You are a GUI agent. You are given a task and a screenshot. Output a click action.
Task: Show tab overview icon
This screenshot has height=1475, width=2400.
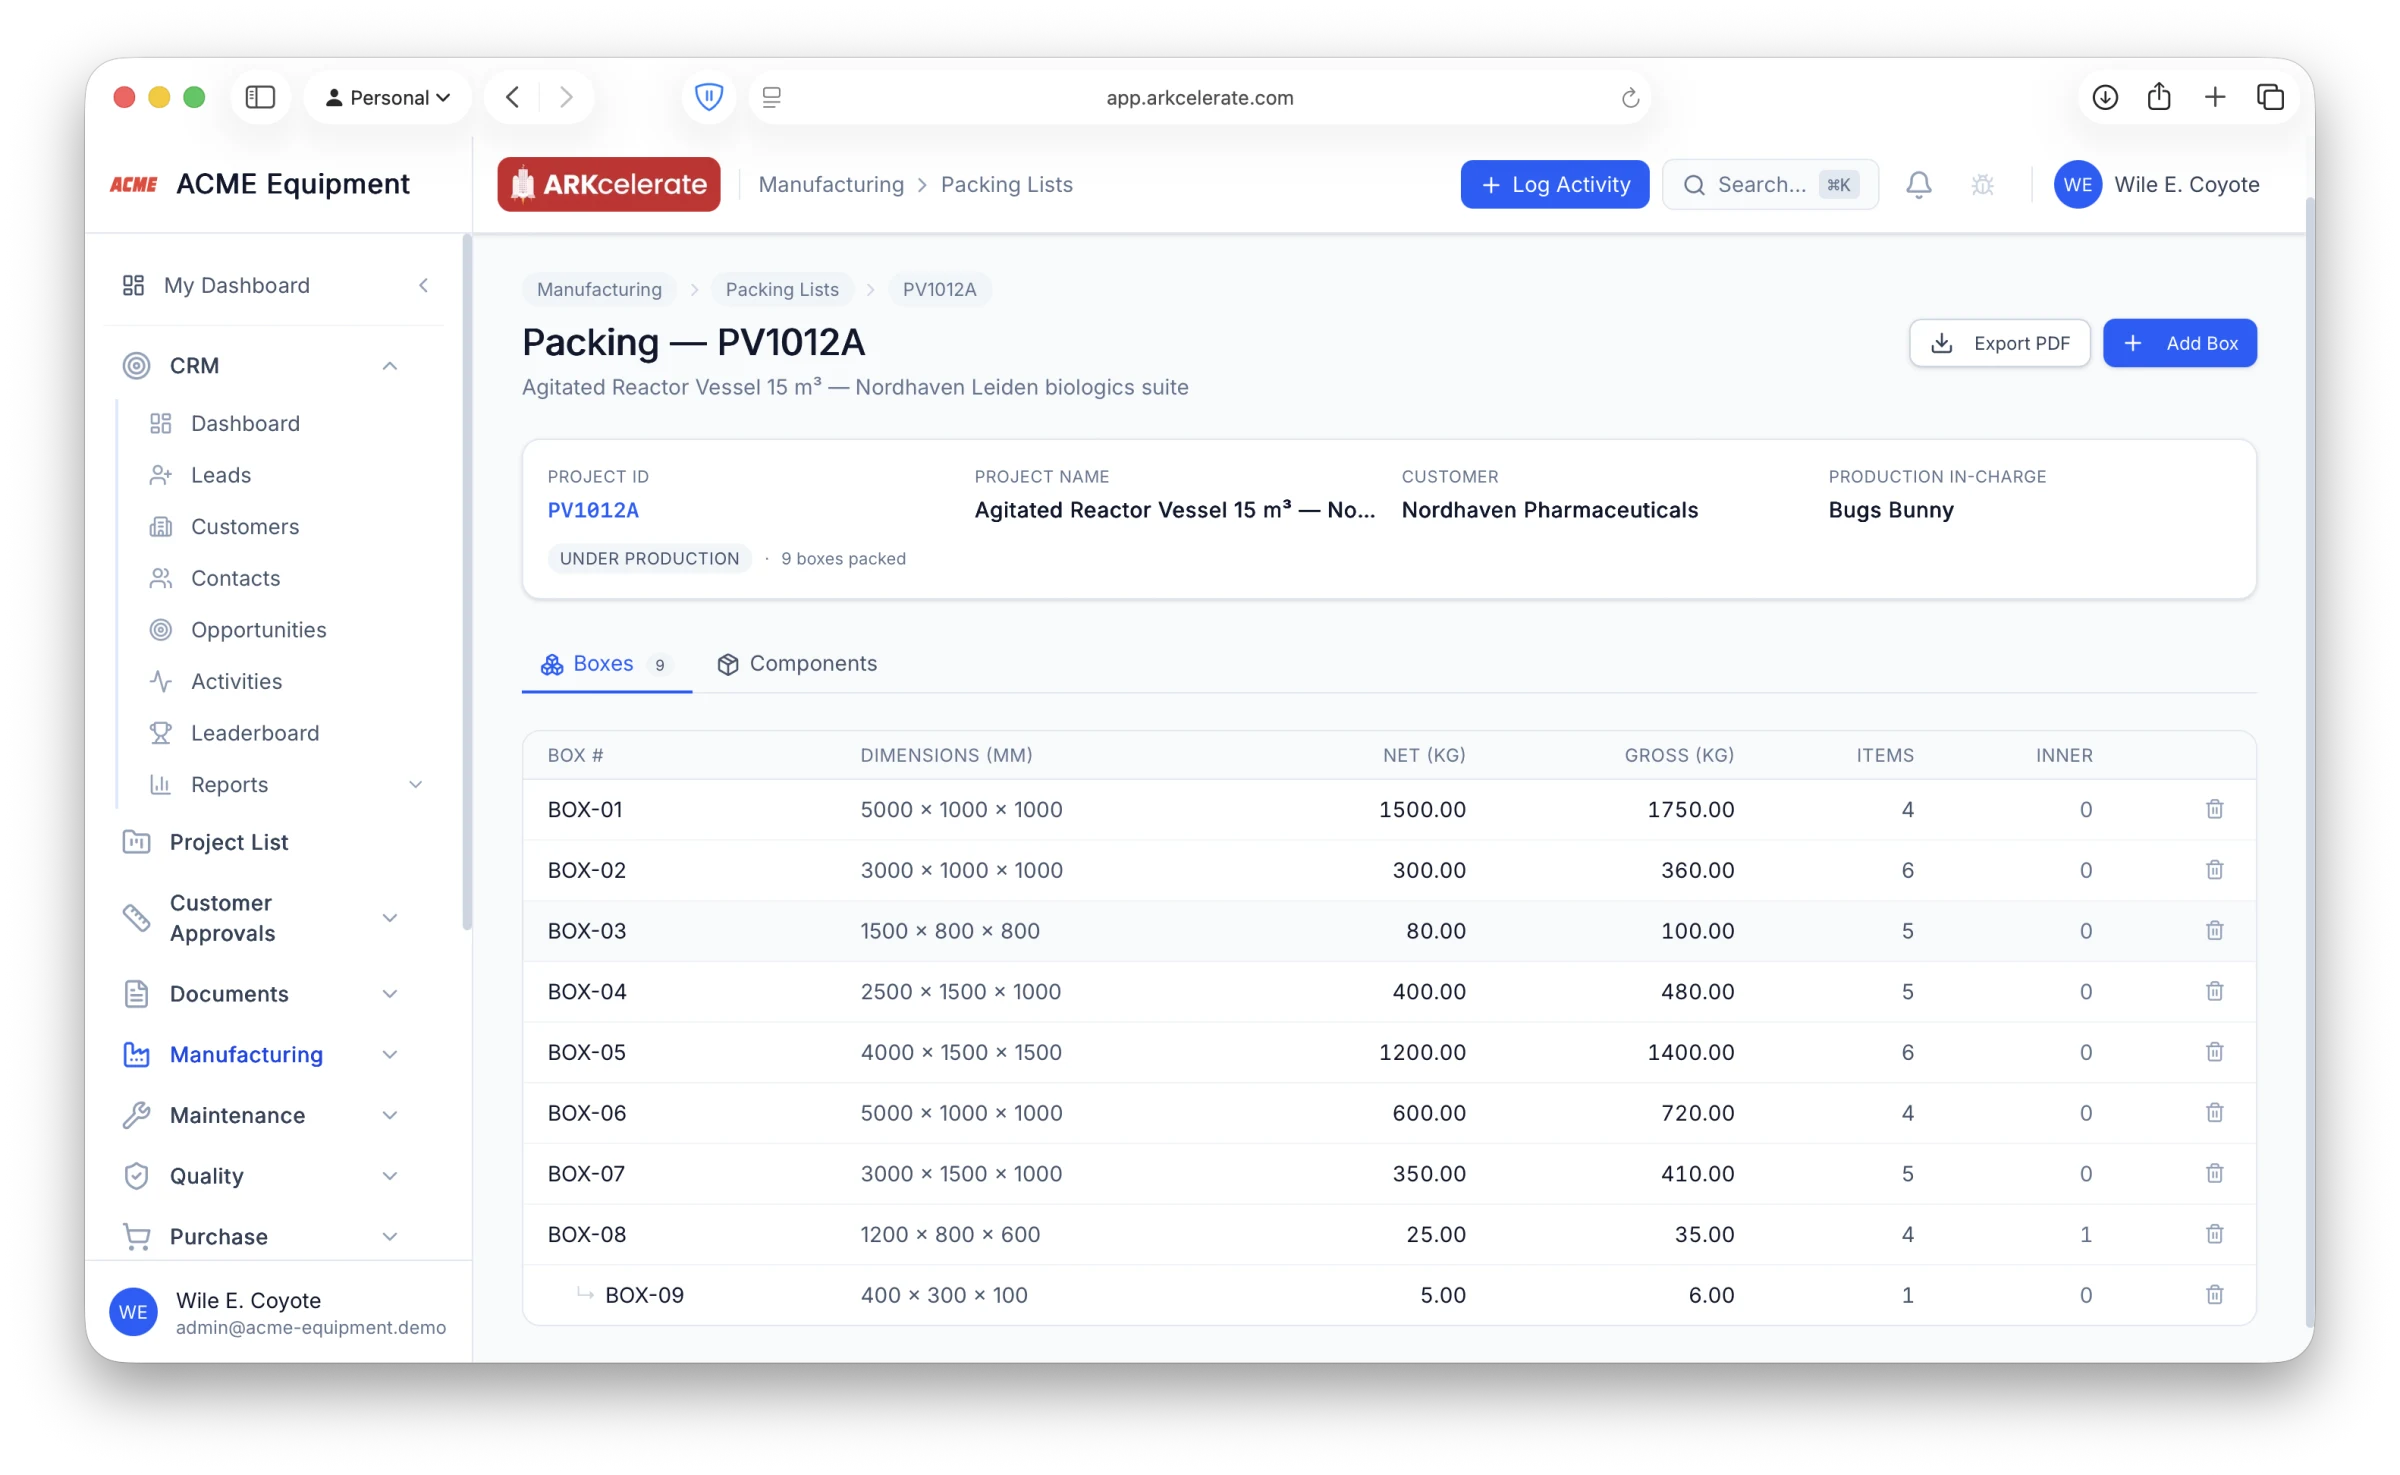click(x=2270, y=97)
